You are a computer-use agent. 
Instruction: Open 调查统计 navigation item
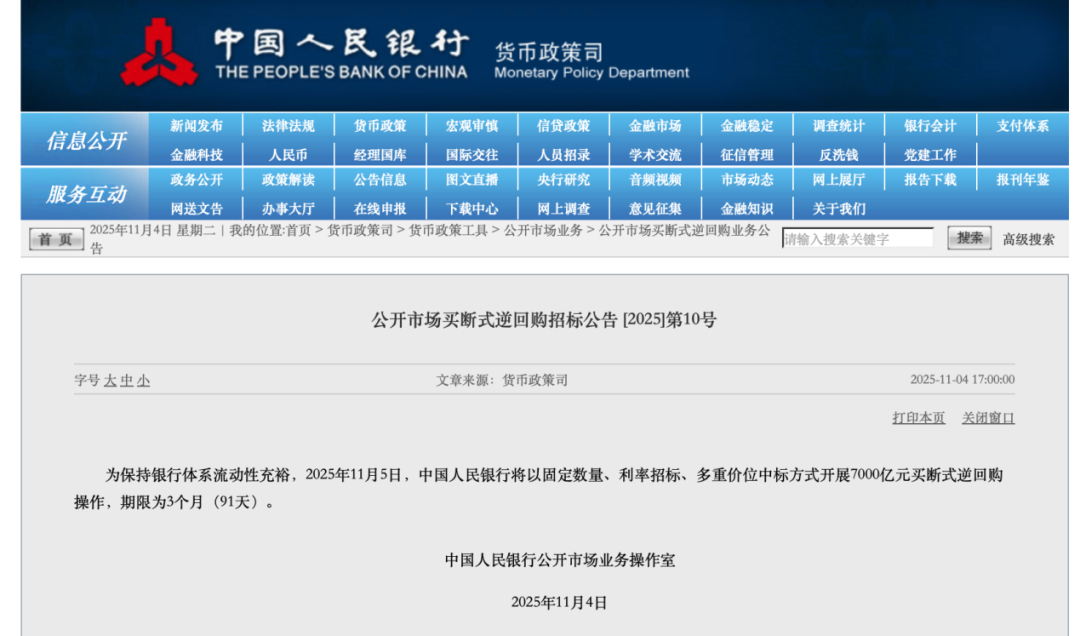pos(838,126)
